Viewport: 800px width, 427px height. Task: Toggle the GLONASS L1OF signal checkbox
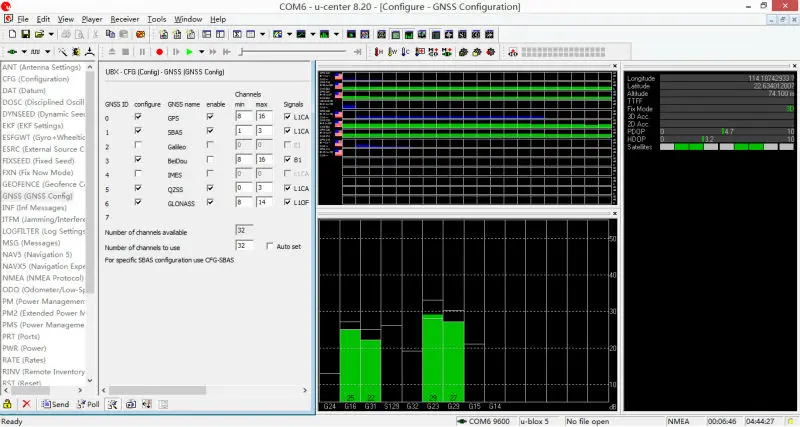pyautogui.click(x=287, y=203)
